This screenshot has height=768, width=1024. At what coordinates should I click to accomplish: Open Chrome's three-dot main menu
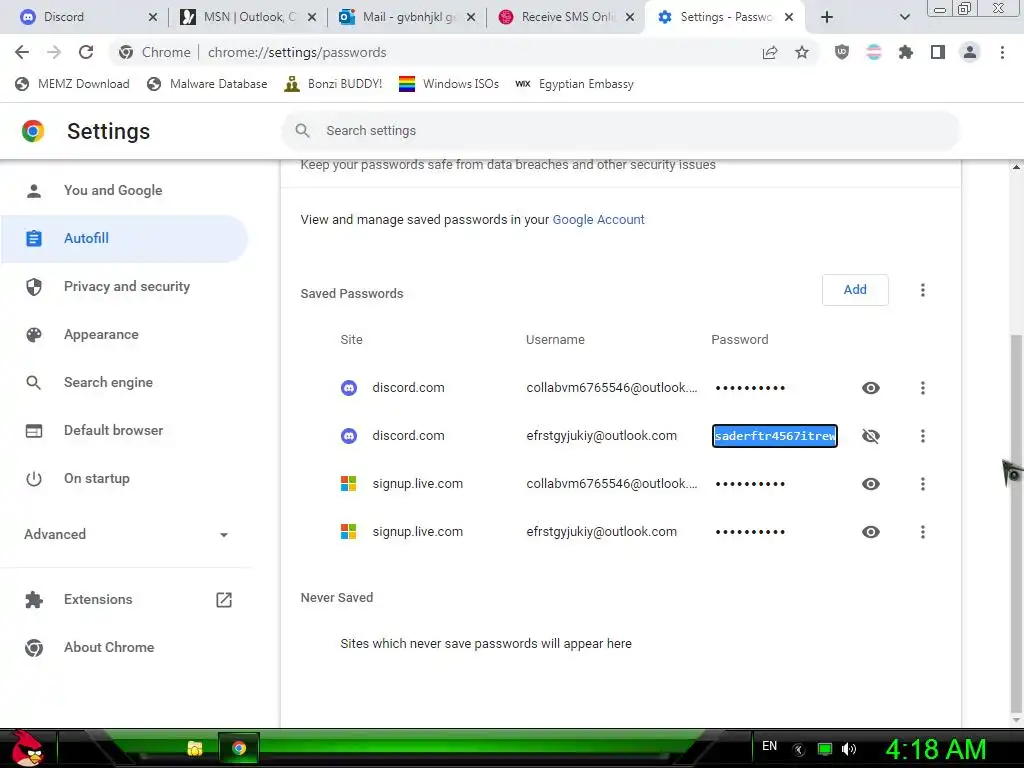point(1002,52)
